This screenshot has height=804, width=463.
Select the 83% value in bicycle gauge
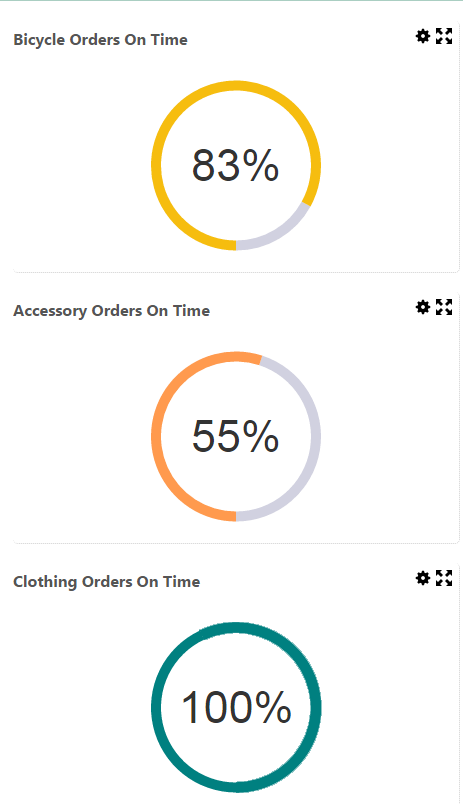click(x=236, y=165)
